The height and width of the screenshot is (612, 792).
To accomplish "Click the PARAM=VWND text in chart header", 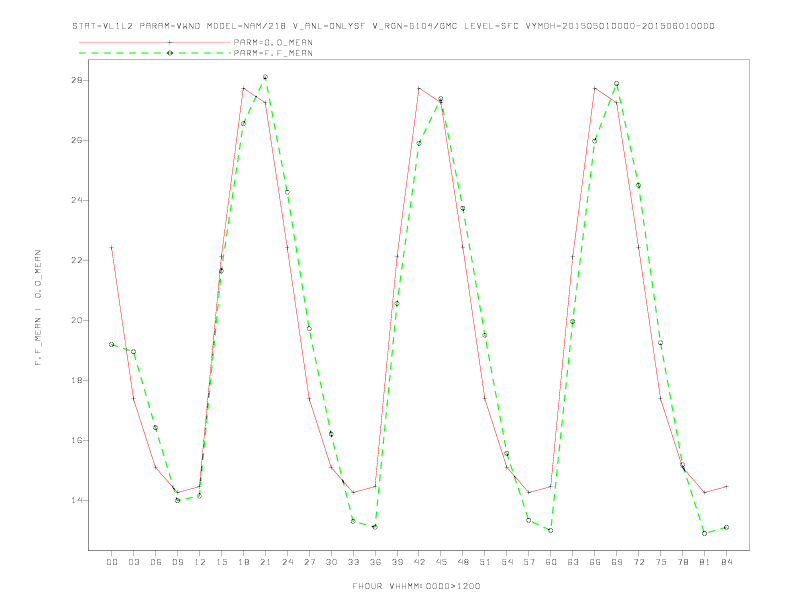I will (x=170, y=26).
